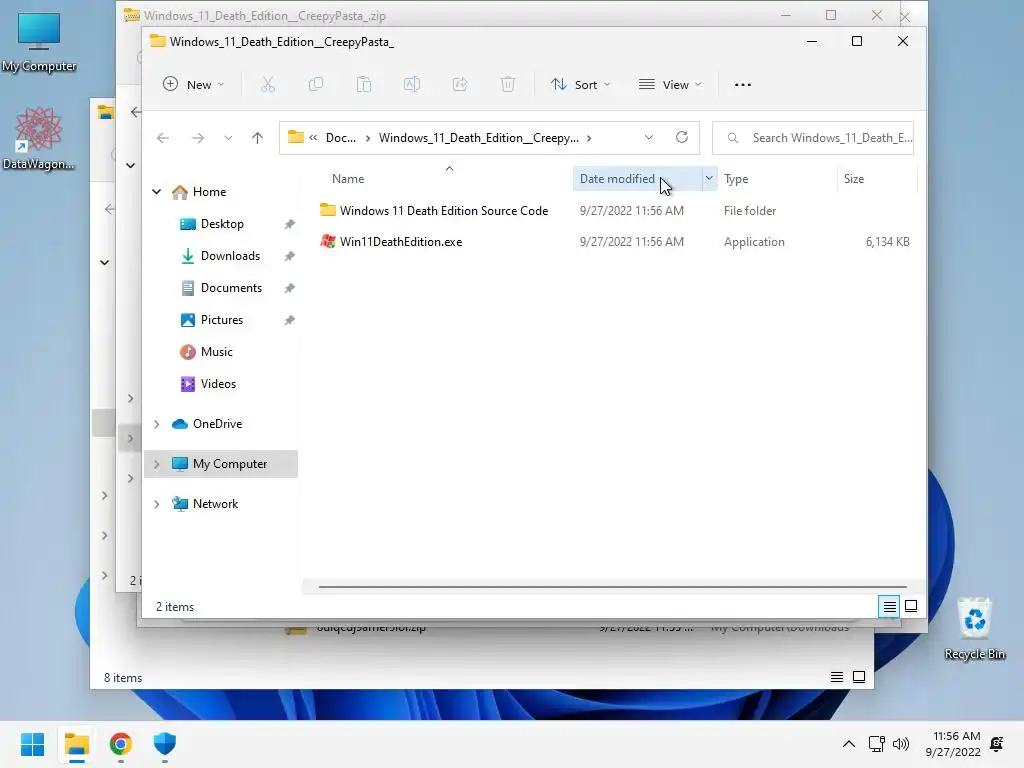This screenshot has height=768, width=1024.
Task: Select Music in navigation pane
Action: click(216, 352)
